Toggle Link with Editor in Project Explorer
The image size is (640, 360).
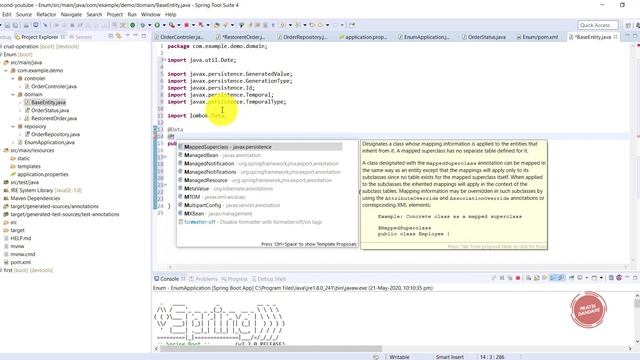pos(118,36)
